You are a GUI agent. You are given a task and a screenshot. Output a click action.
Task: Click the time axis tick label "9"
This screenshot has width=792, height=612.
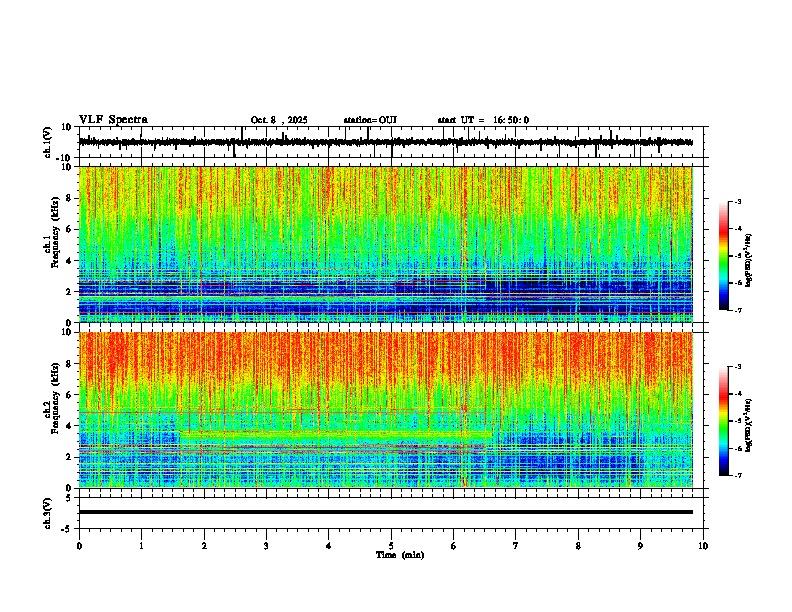(x=640, y=546)
